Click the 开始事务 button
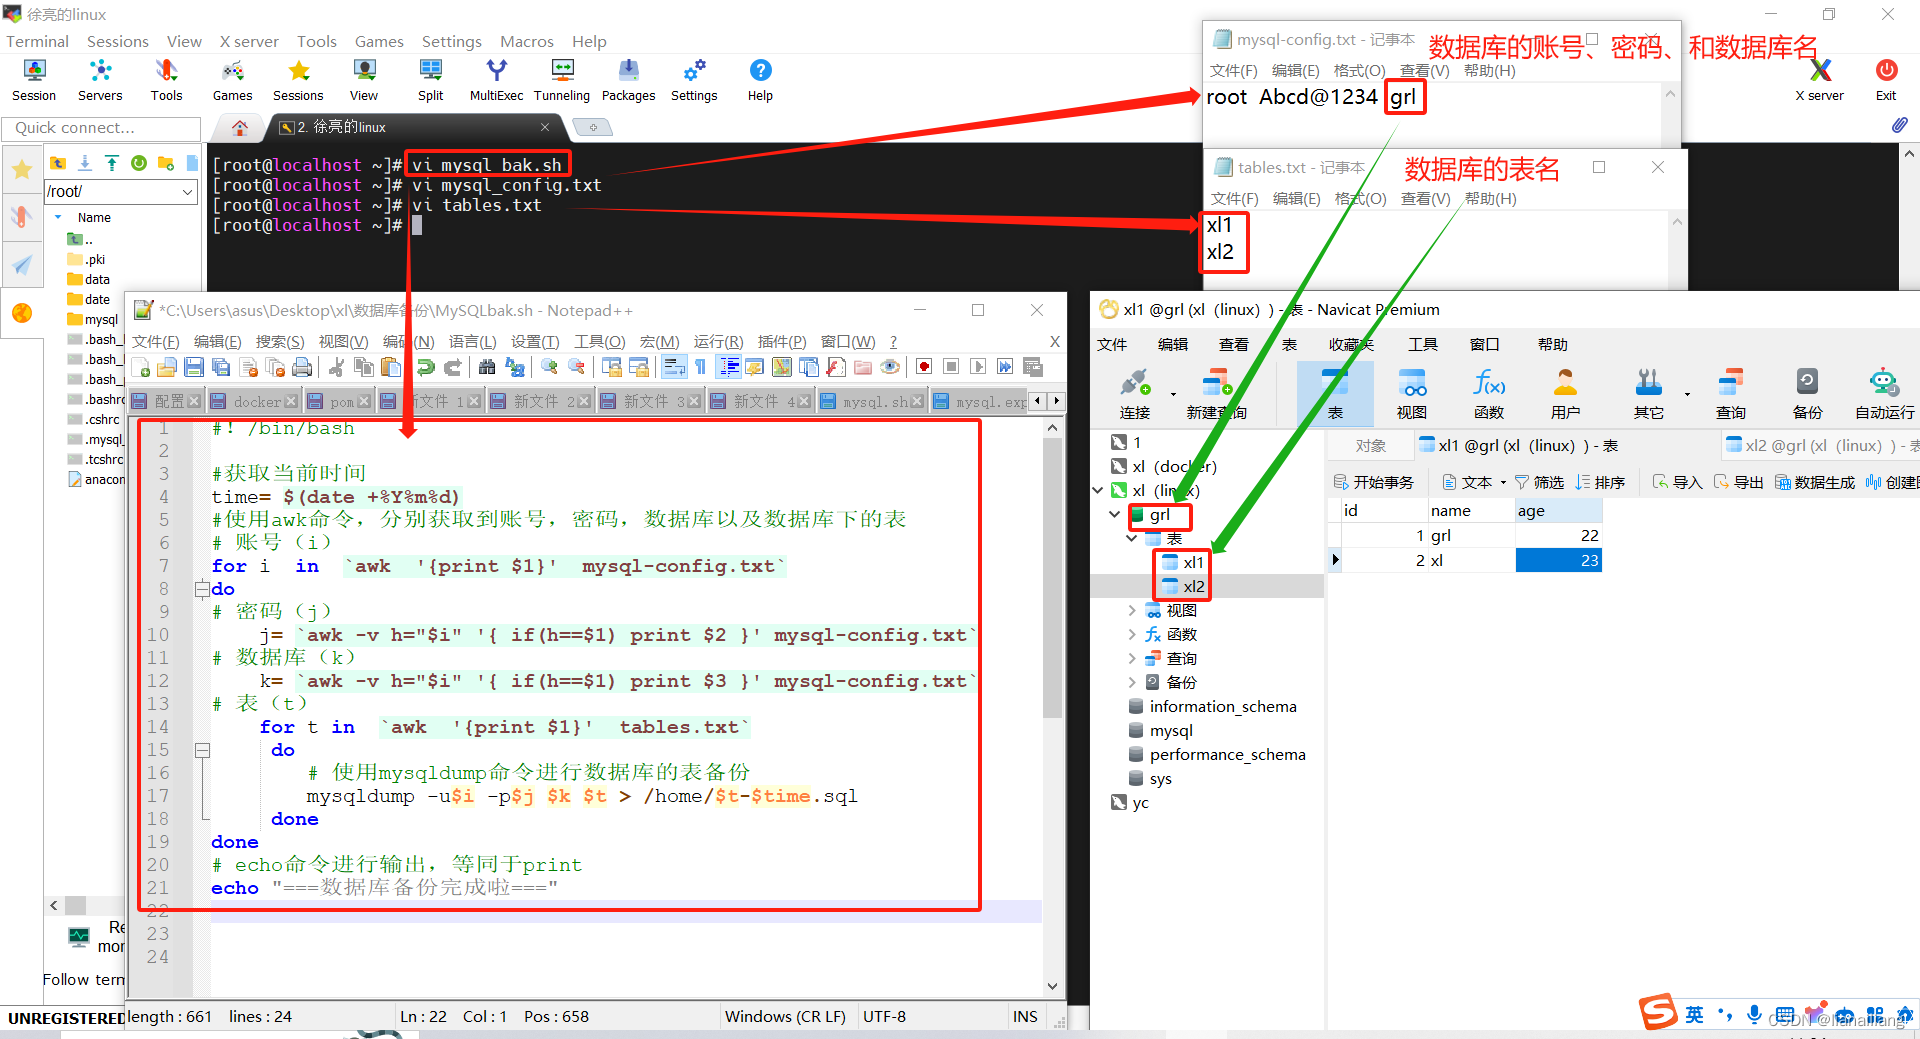 tap(1373, 482)
